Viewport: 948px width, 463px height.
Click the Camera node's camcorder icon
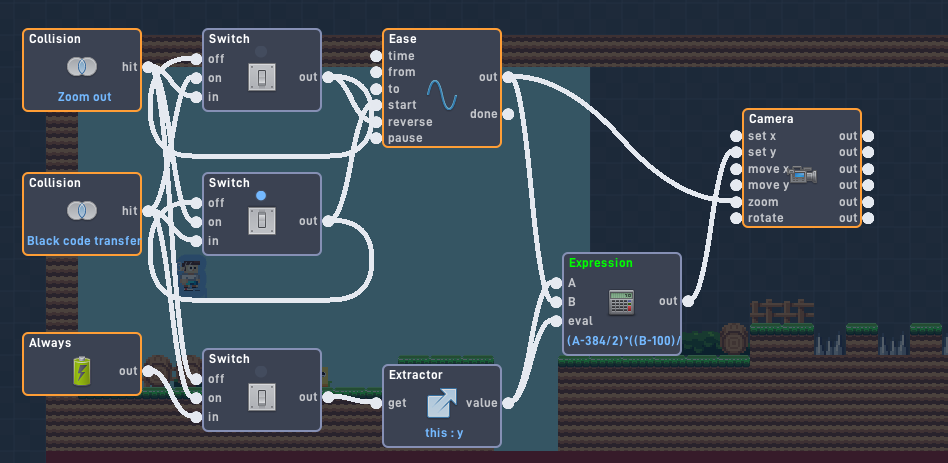(x=803, y=175)
